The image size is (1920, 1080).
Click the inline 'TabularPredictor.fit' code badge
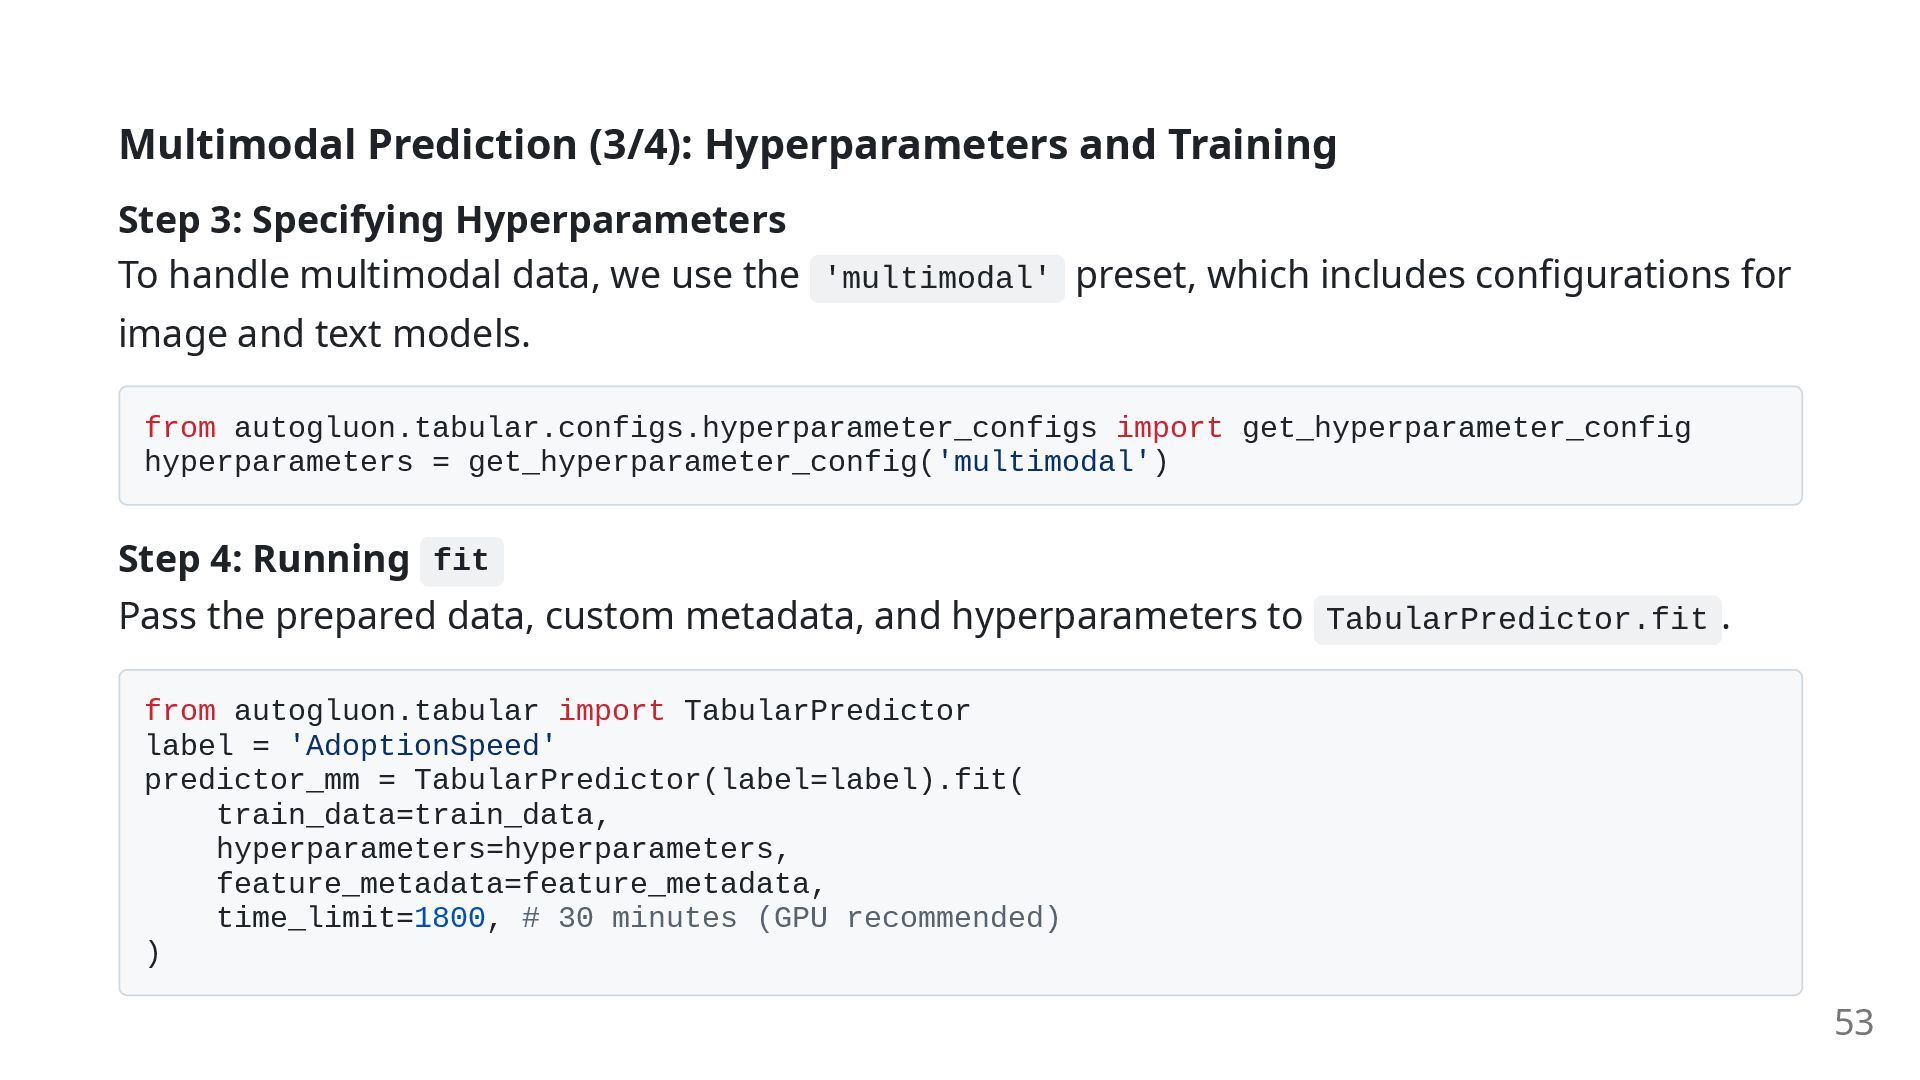pos(1517,619)
